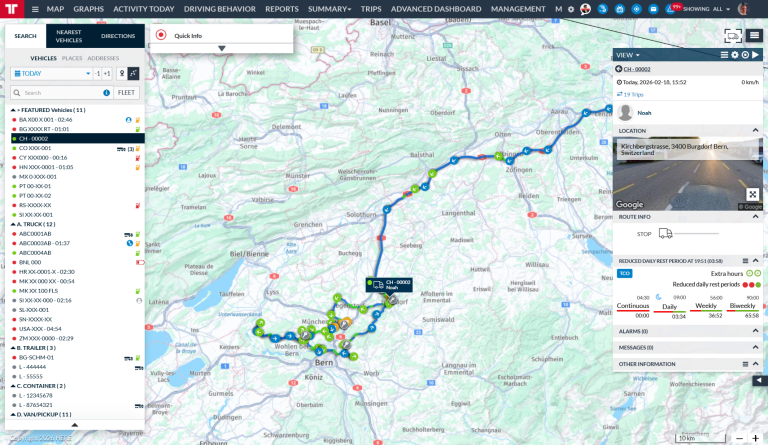The image size is (768, 445).
Task: Toggle the Quick Info radio button
Action: [161, 35]
